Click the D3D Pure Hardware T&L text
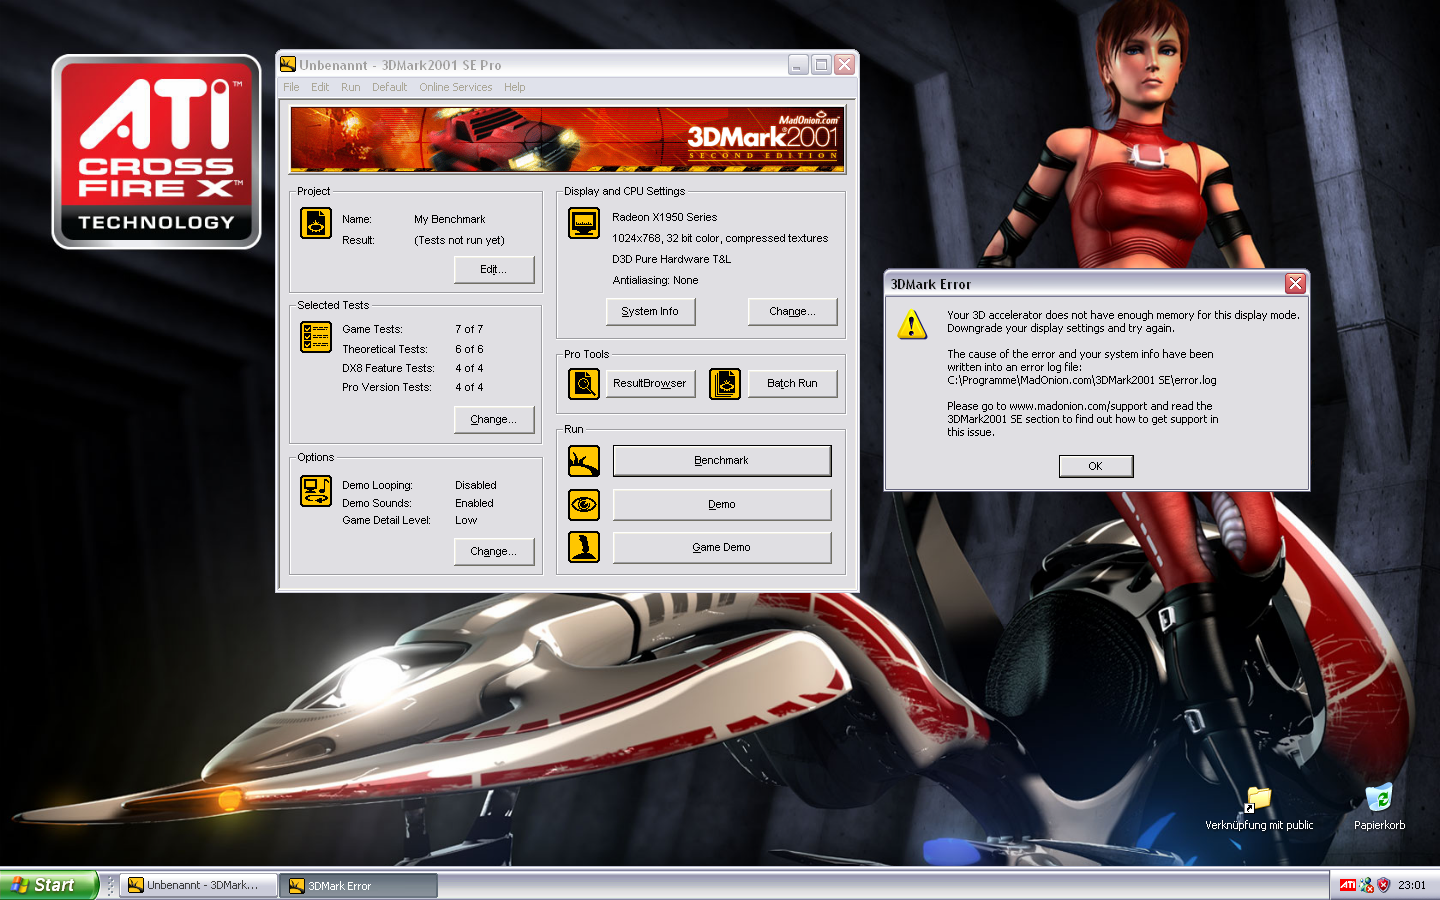 (671, 259)
